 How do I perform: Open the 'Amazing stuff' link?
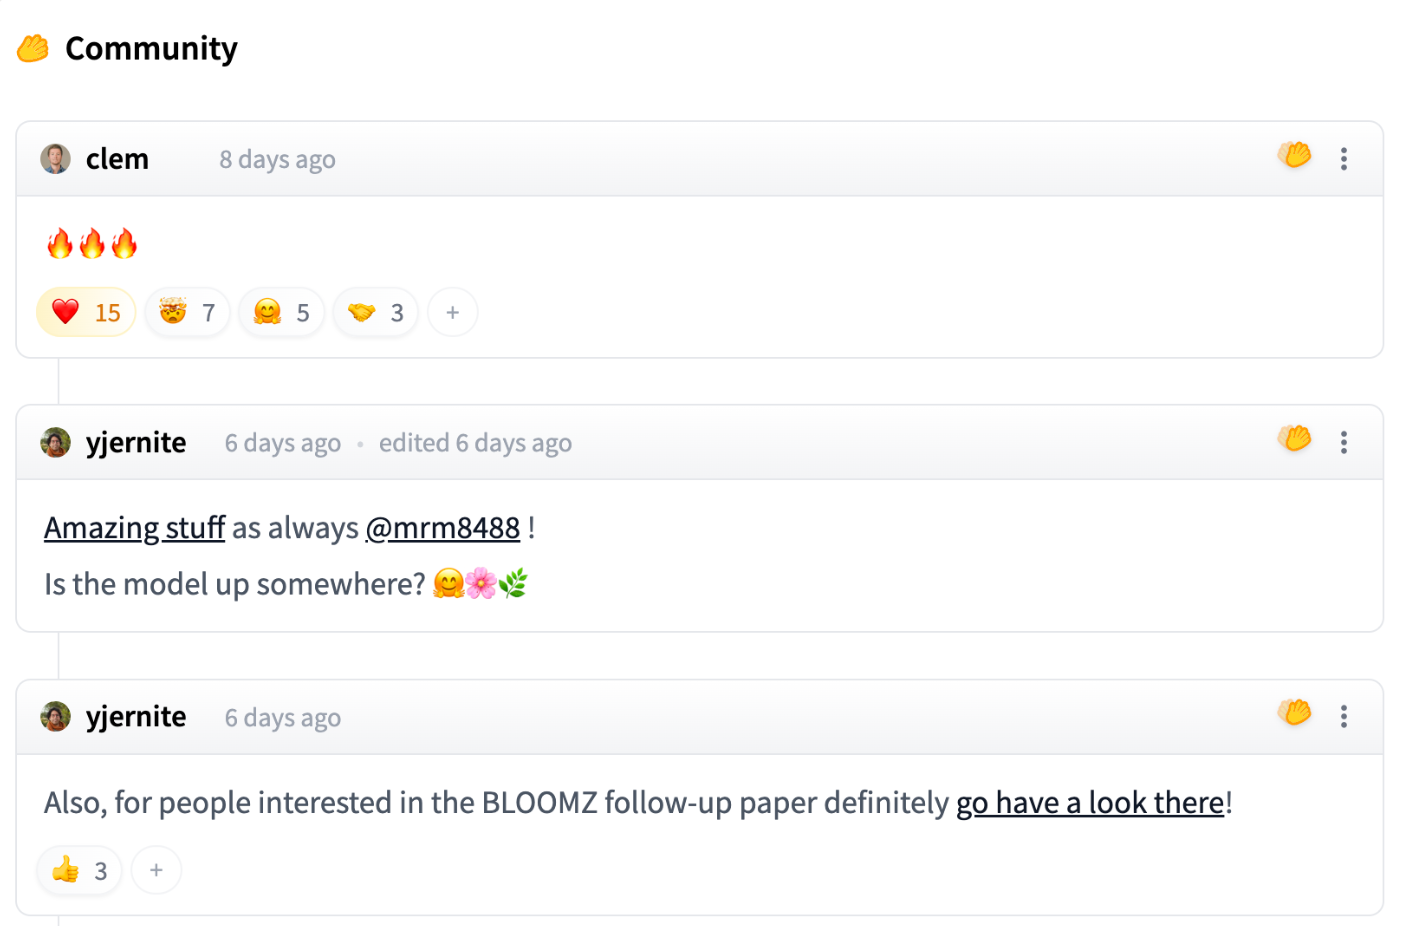[x=134, y=527]
